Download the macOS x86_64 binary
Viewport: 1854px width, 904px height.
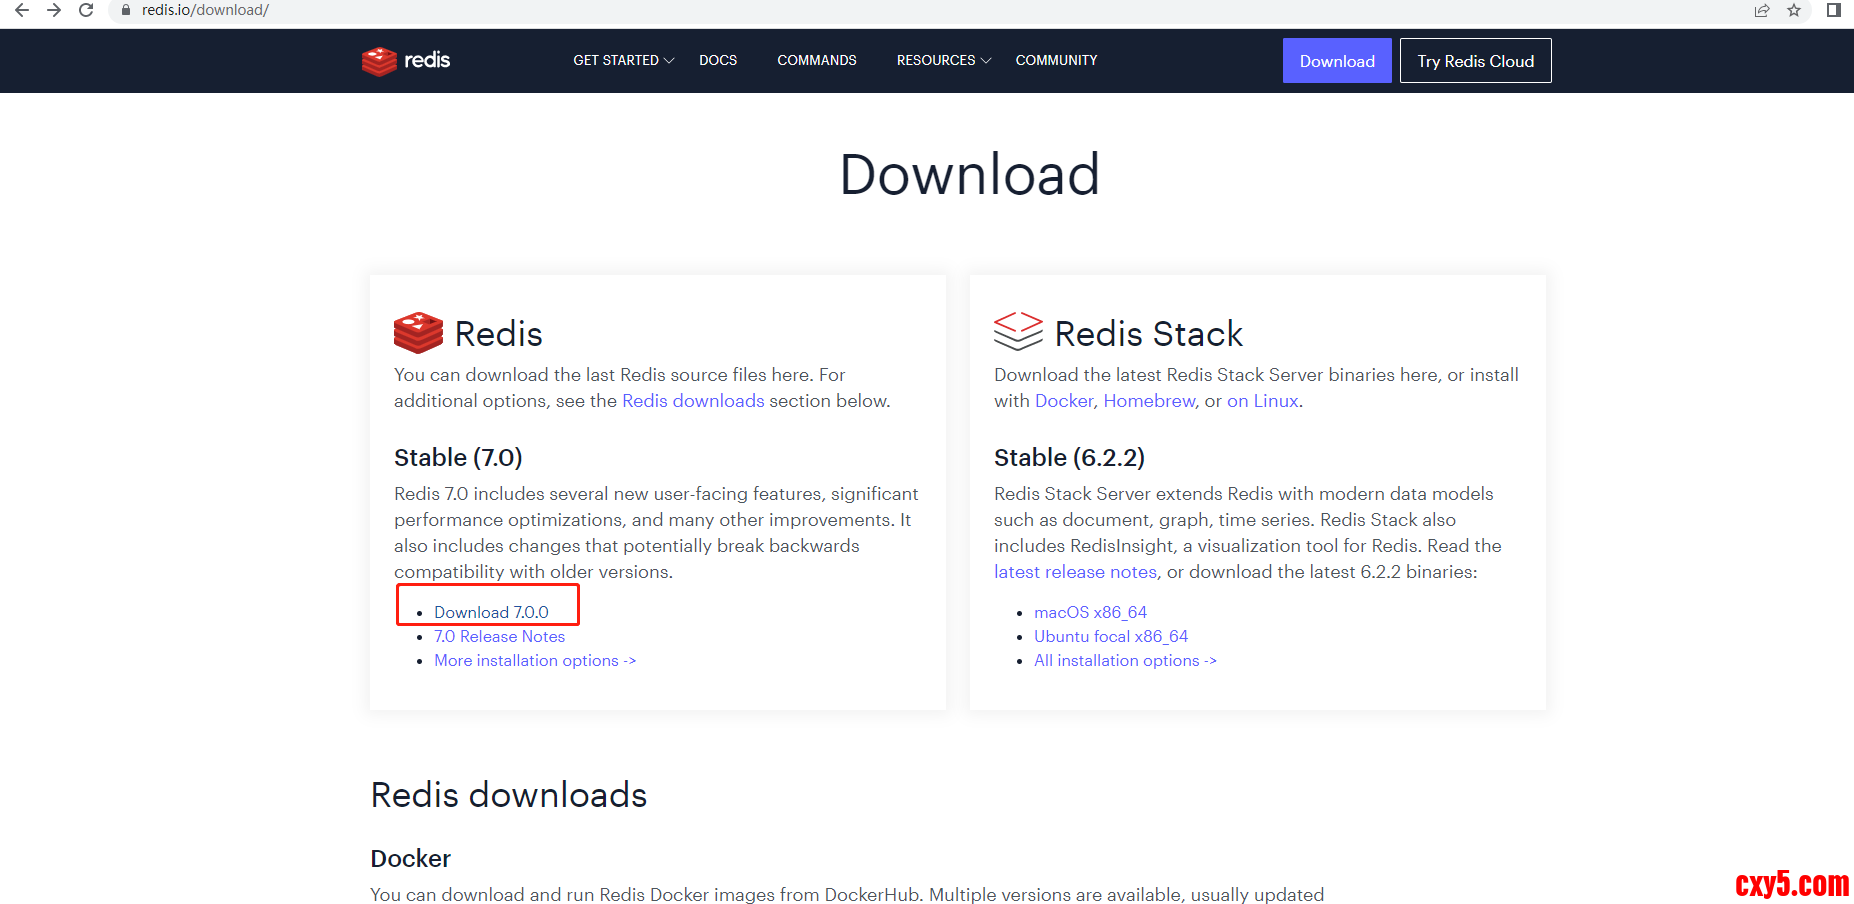pyautogui.click(x=1090, y=612)
